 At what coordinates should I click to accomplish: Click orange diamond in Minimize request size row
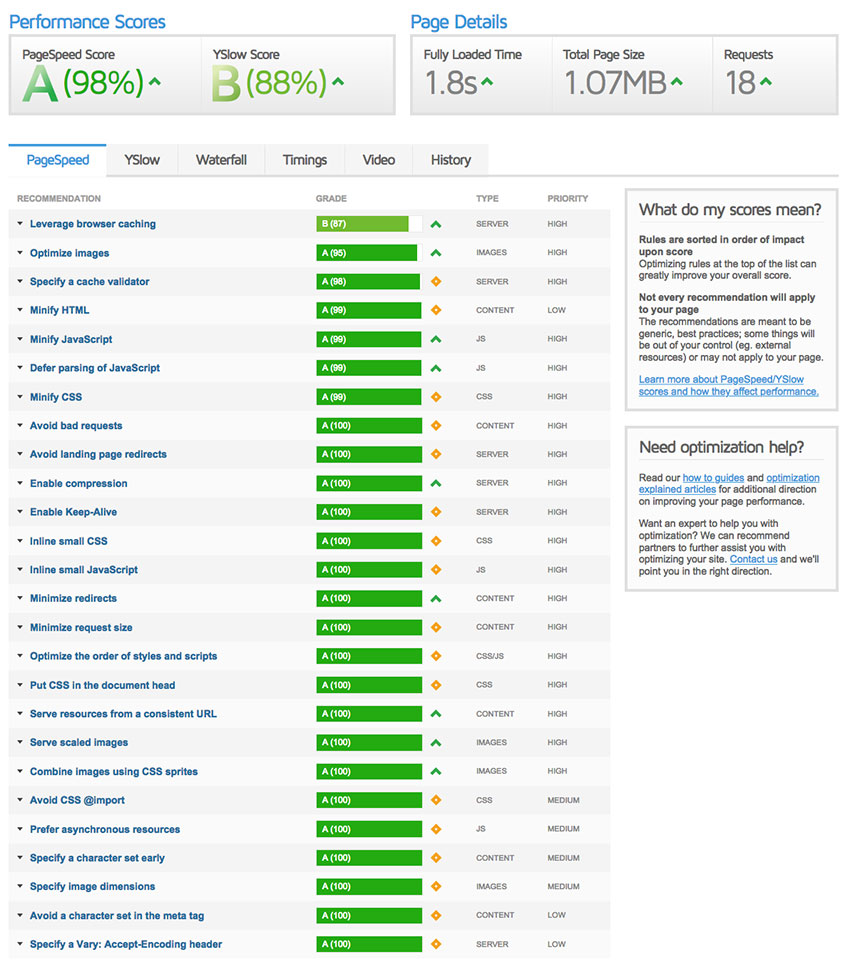(436, 627)
